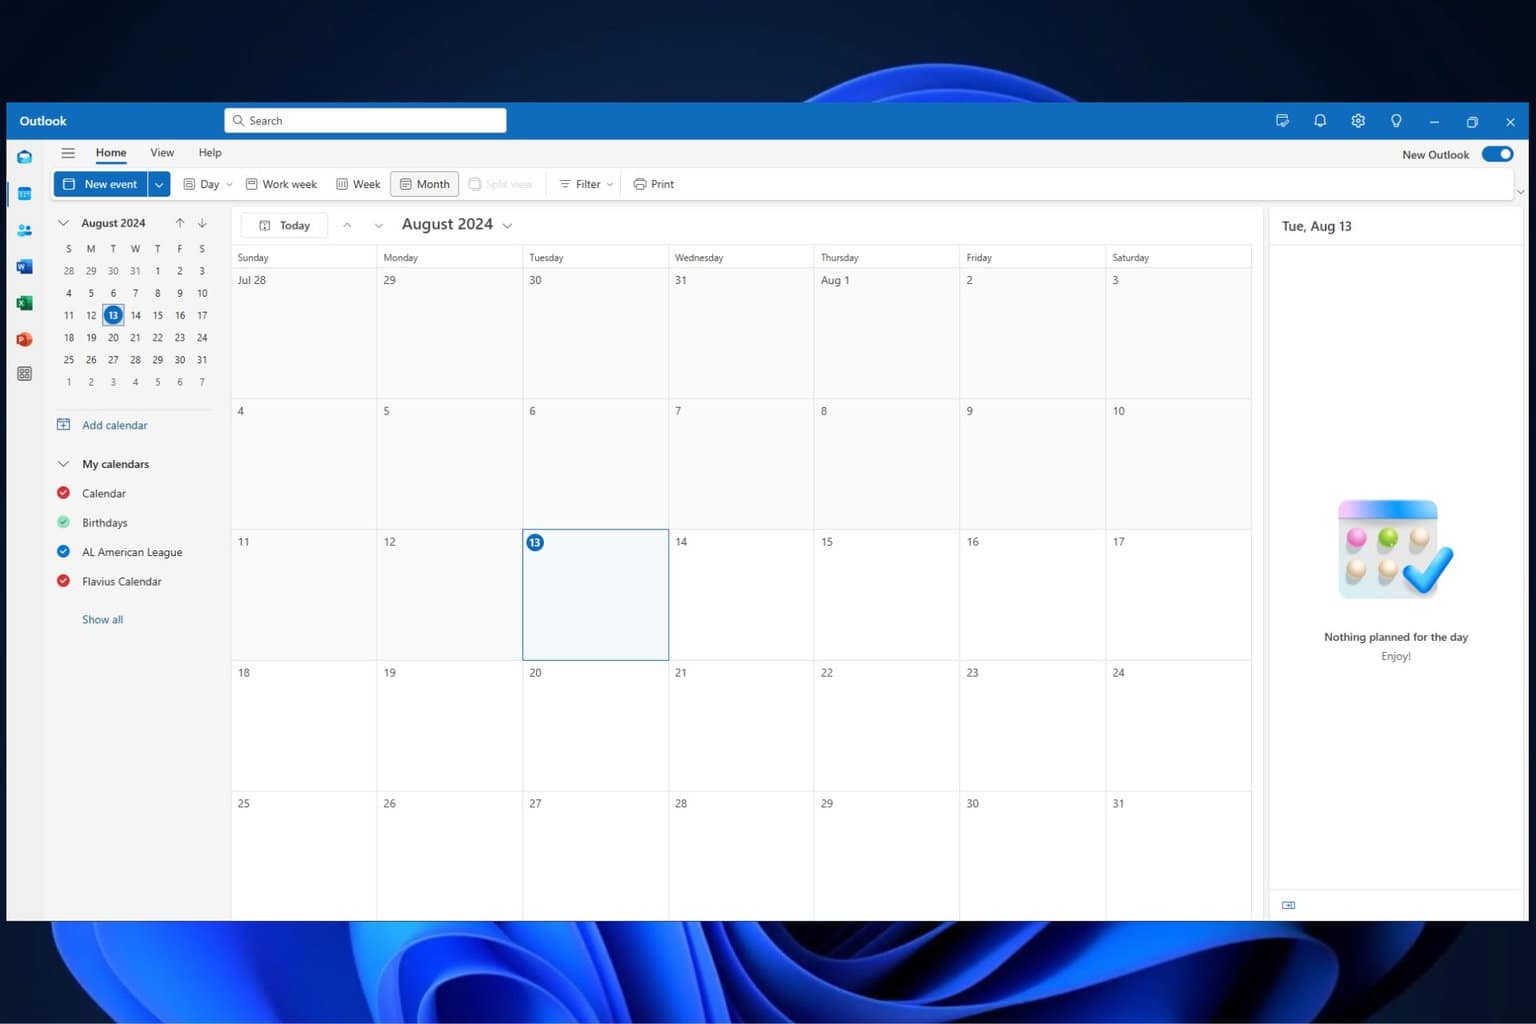Open the Help tab
The height and width of the screenshot is (1024, 1536).
pos(210,153)
